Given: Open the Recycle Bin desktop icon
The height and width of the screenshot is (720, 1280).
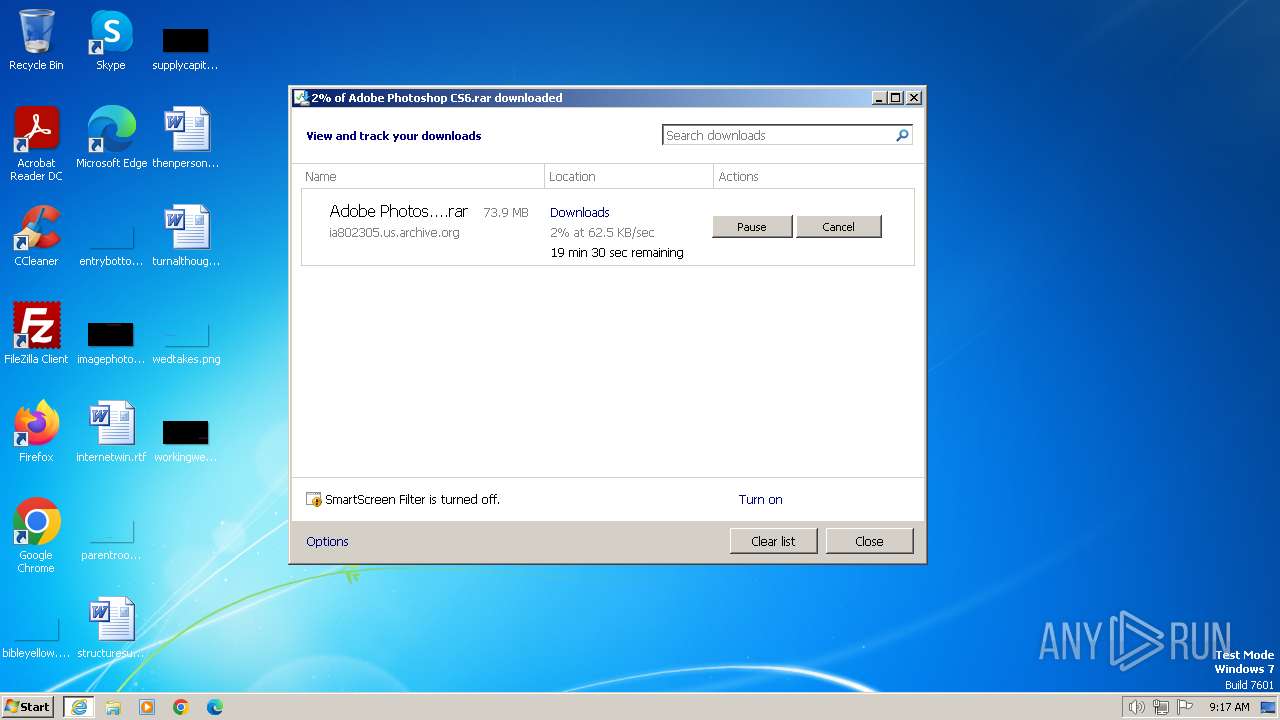Looking at the screenshot, I should coord(36,40).
